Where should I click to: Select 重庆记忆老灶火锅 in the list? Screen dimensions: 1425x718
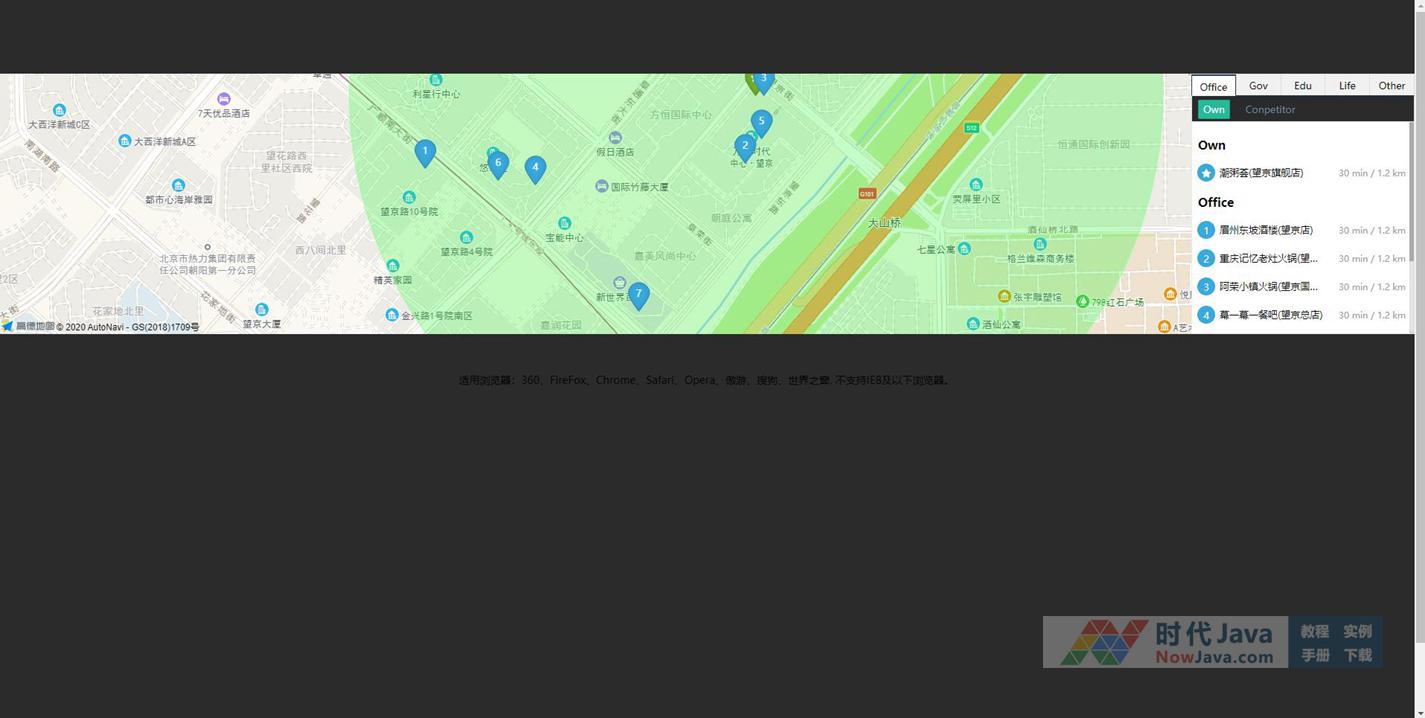pos(1268,258)
